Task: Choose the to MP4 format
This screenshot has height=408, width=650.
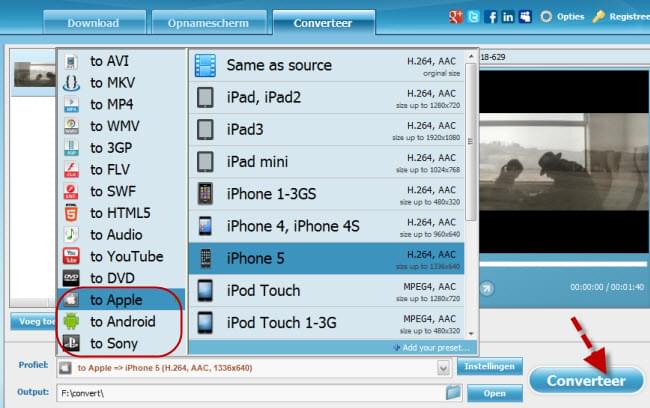Action: [121, 104]
